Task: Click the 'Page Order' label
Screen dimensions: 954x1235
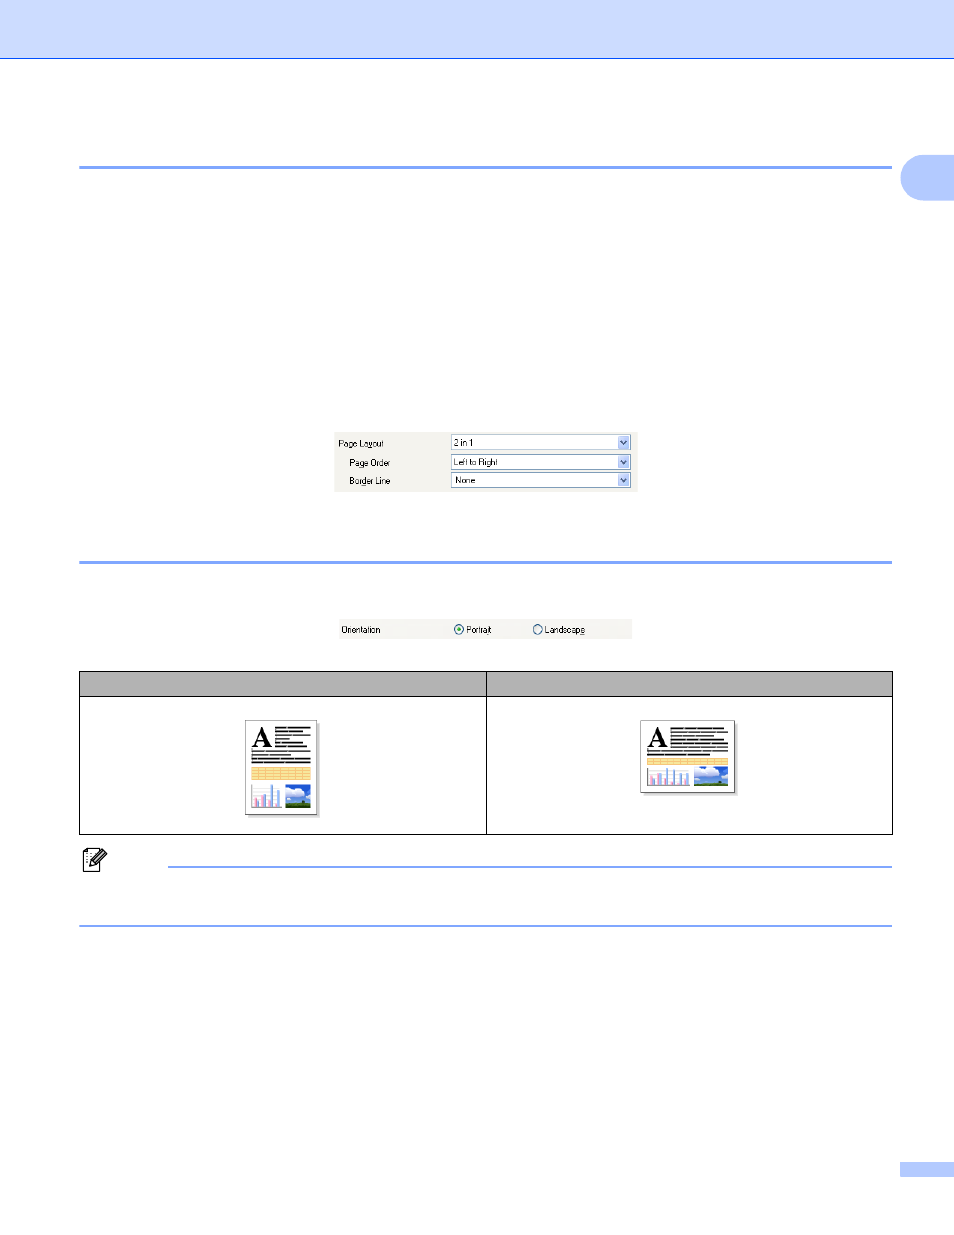Action: [x=370, y=463]
